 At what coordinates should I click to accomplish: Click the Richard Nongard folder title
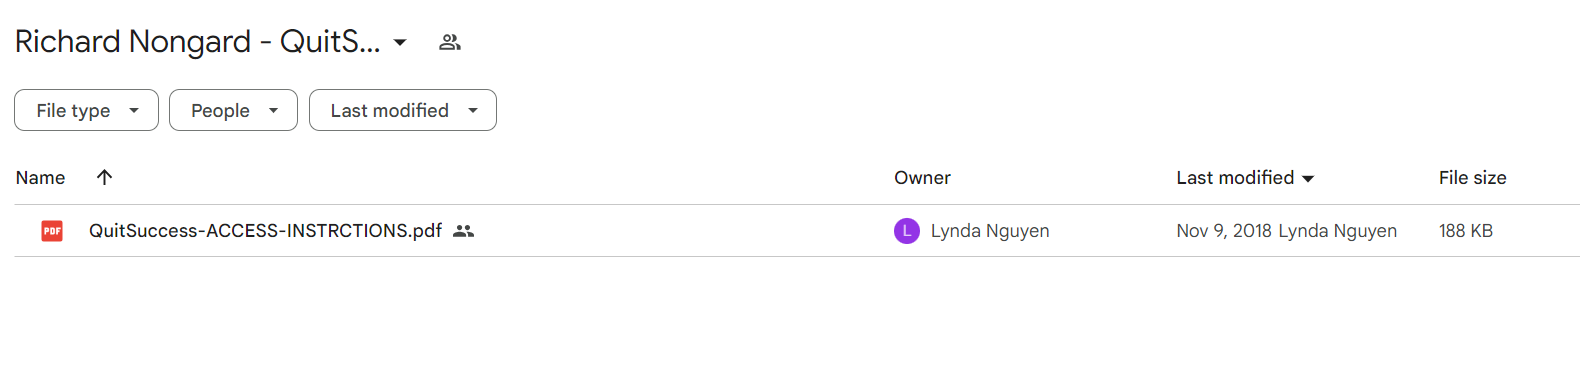pos(197,42)
